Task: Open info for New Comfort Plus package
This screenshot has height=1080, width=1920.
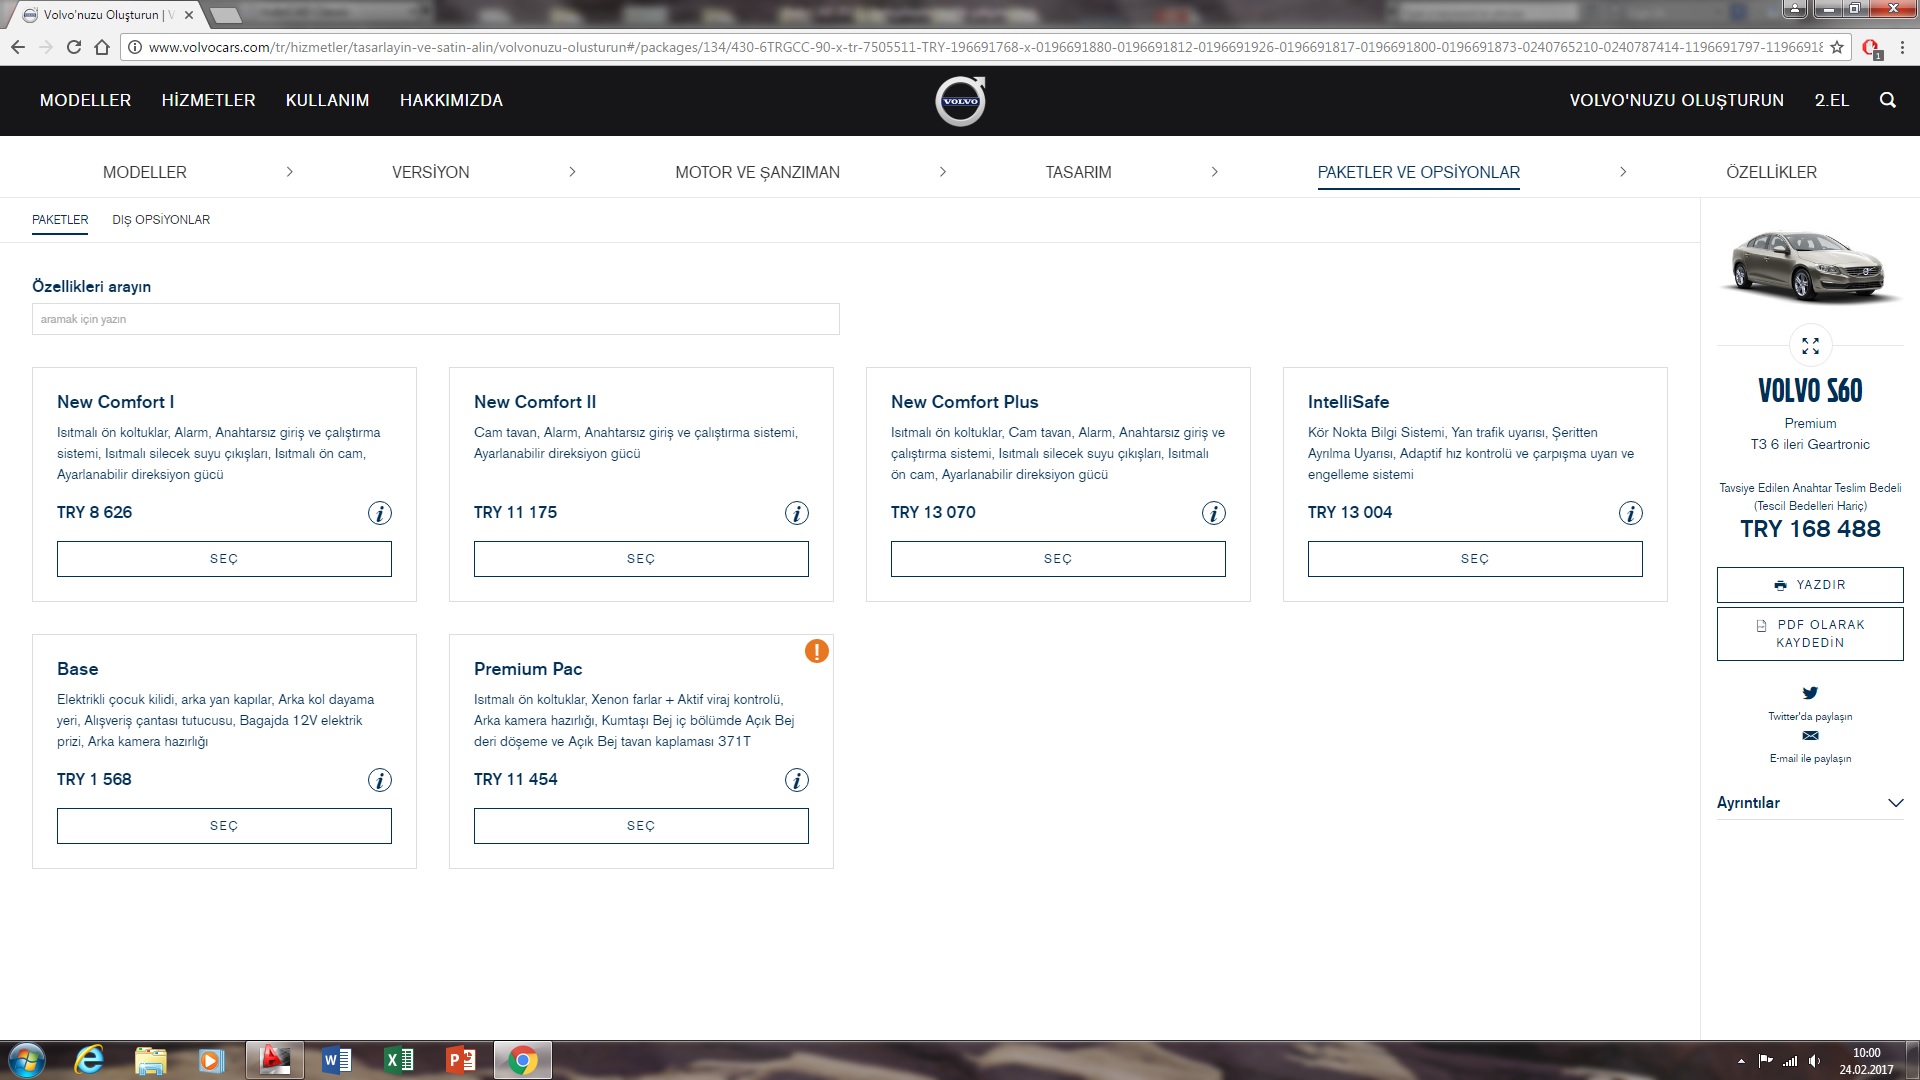Action: click(x=1214, y=513)
